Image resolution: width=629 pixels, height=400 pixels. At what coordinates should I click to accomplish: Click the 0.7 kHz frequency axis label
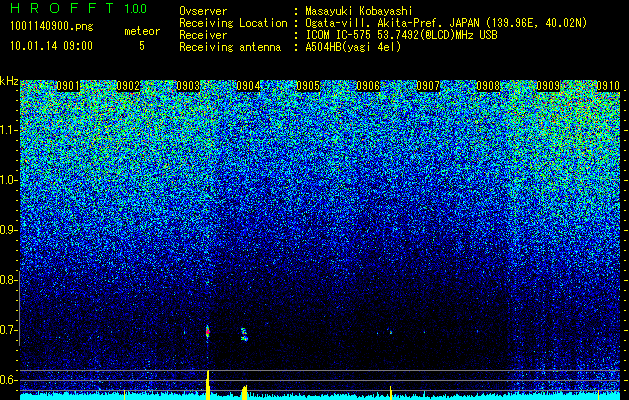[x=8, y=330]
